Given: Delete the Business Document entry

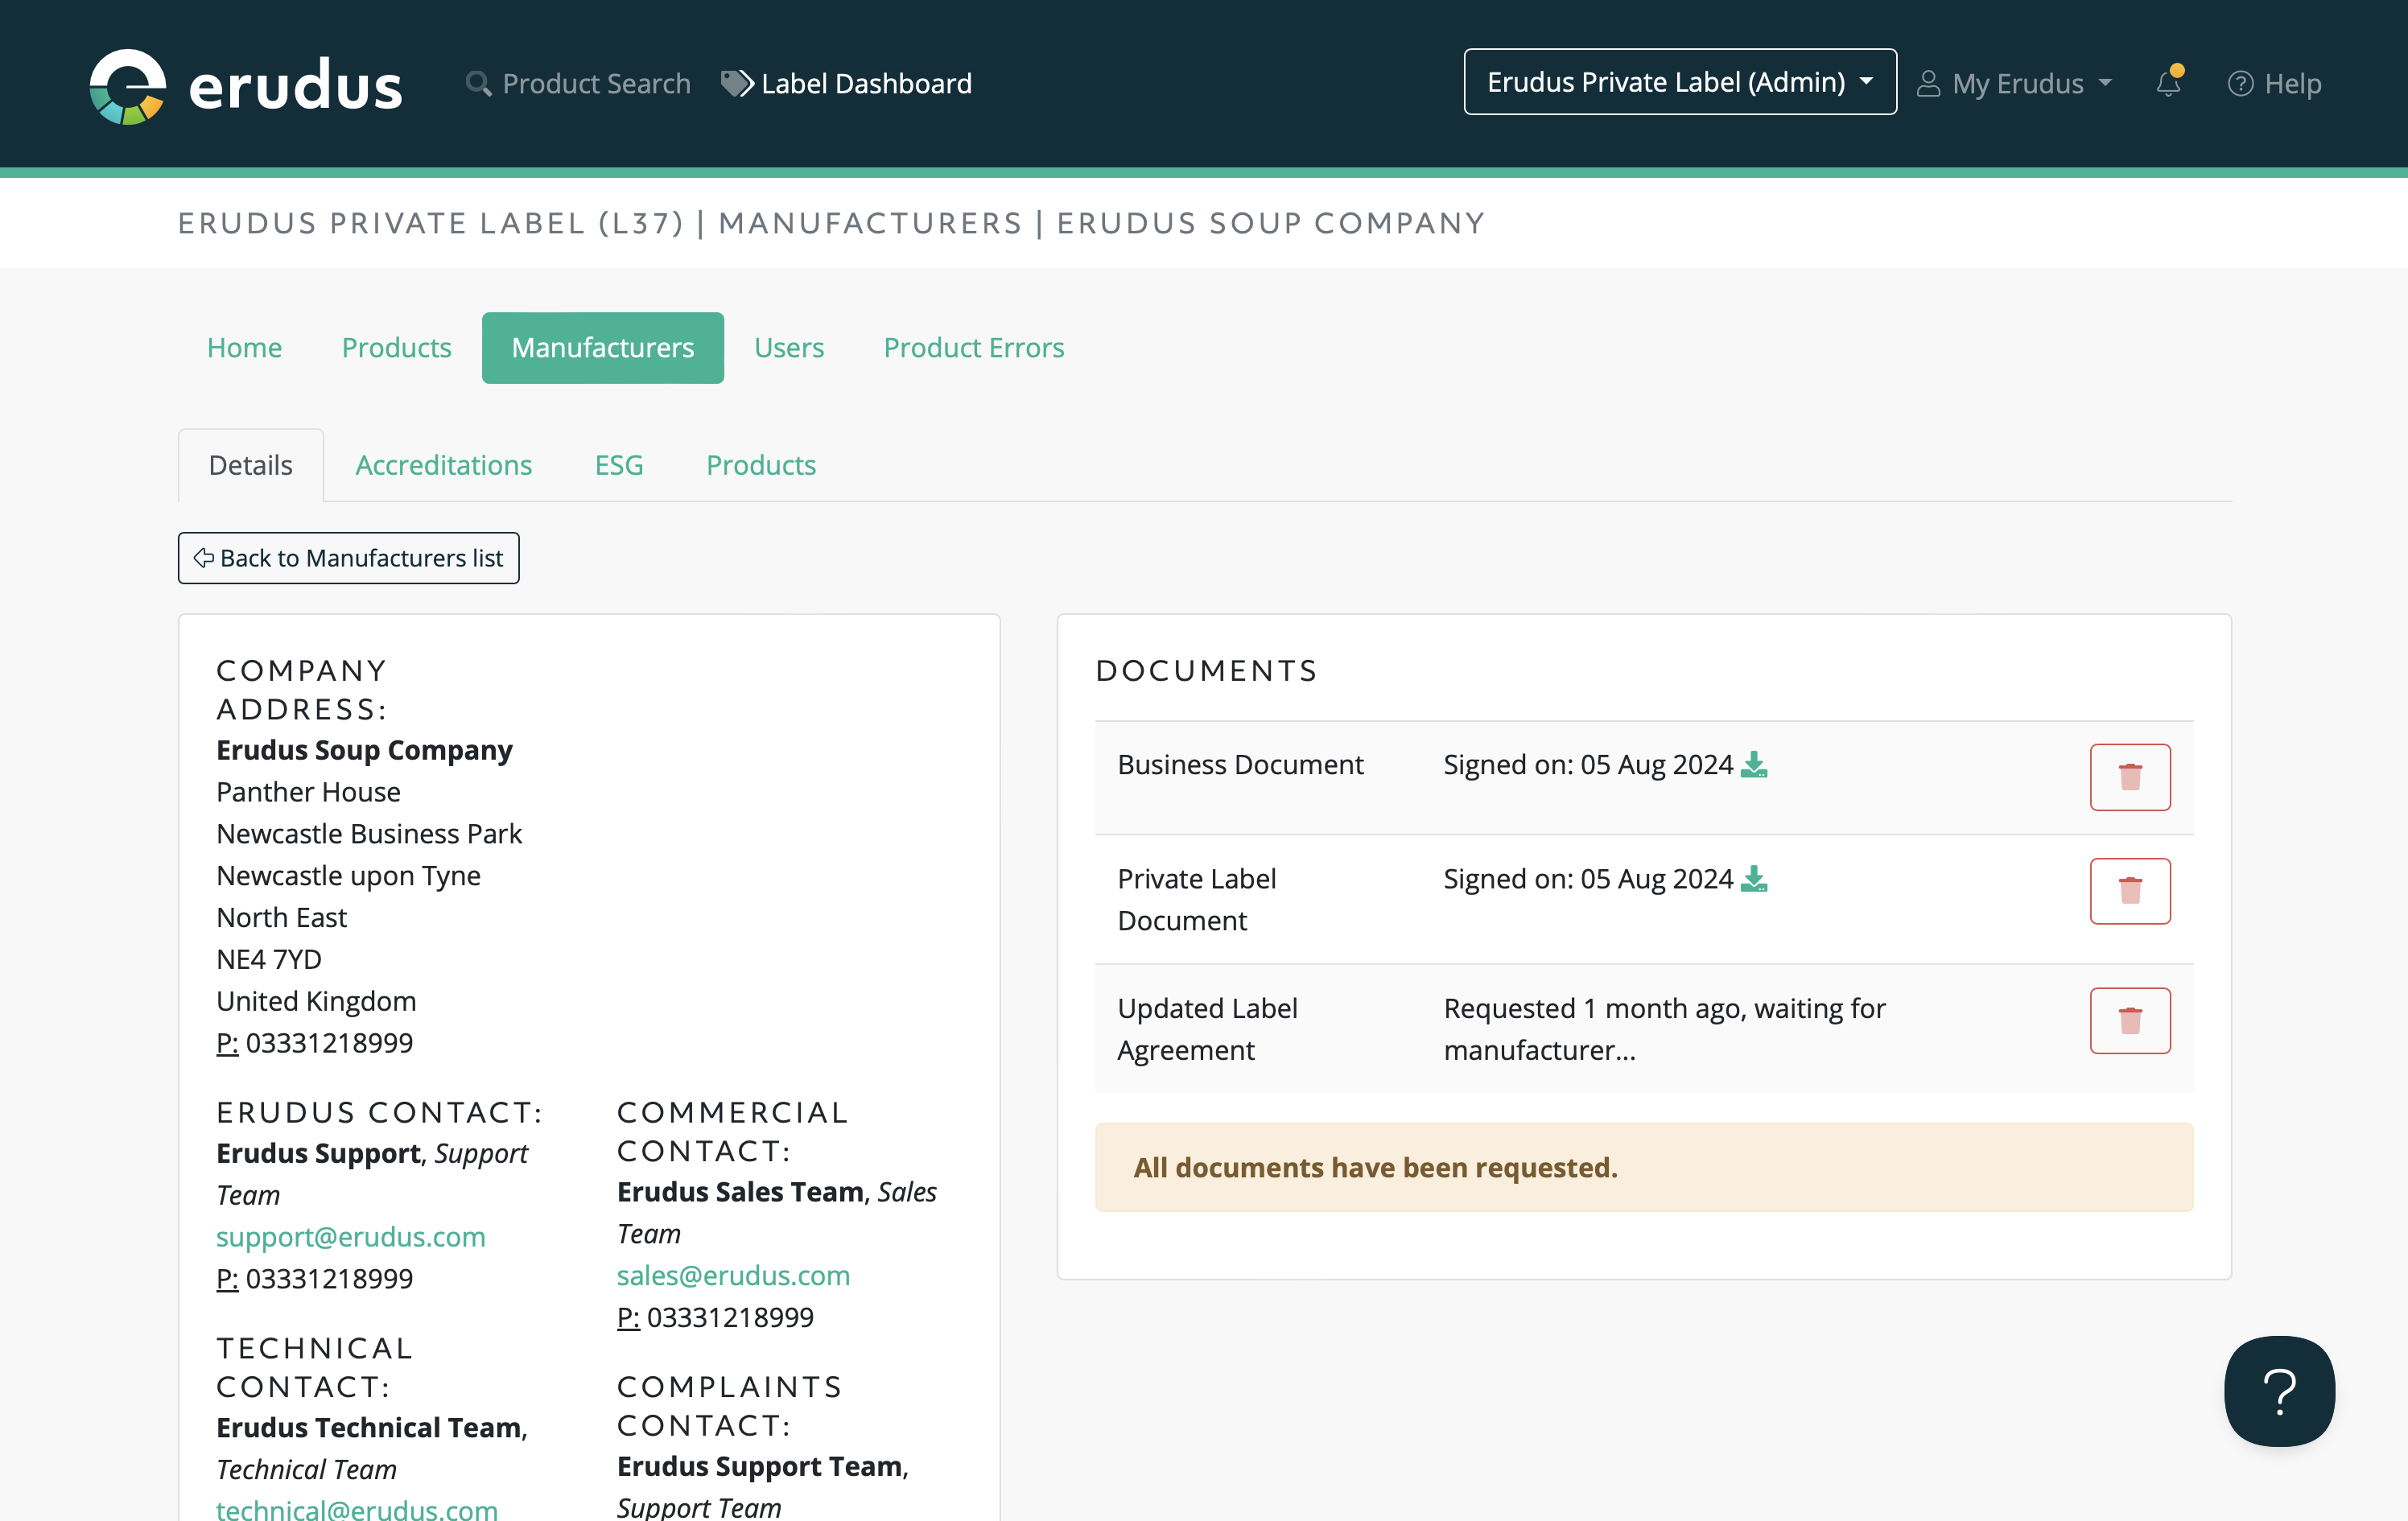Looking at the screenshot, I should [x=2129, y=777].
